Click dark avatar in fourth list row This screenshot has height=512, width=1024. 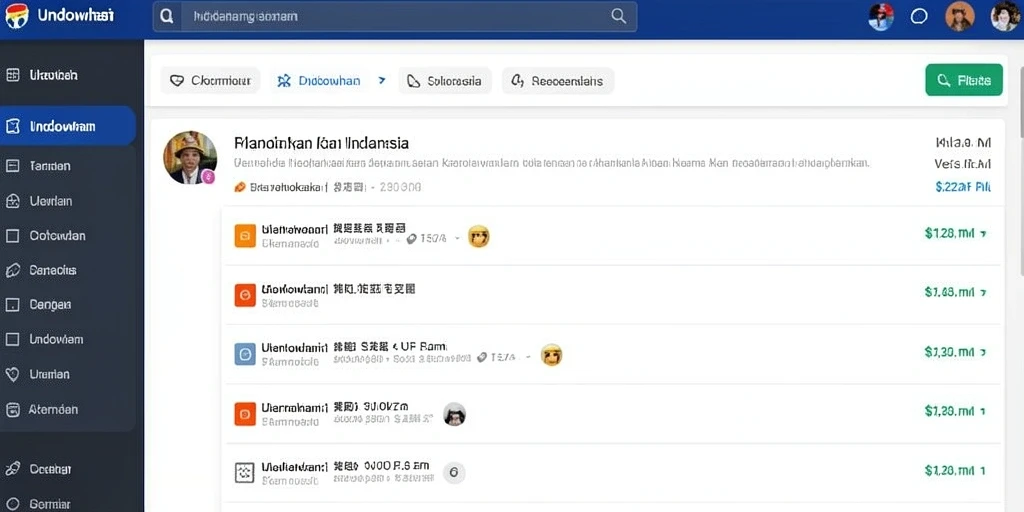tap(455, 414)
